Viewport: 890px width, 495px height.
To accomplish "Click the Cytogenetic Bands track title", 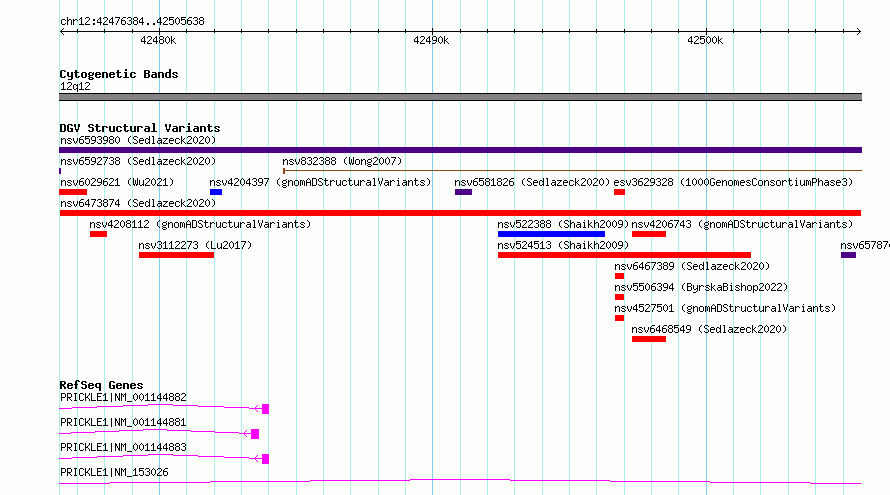I will tap(119, 74).
